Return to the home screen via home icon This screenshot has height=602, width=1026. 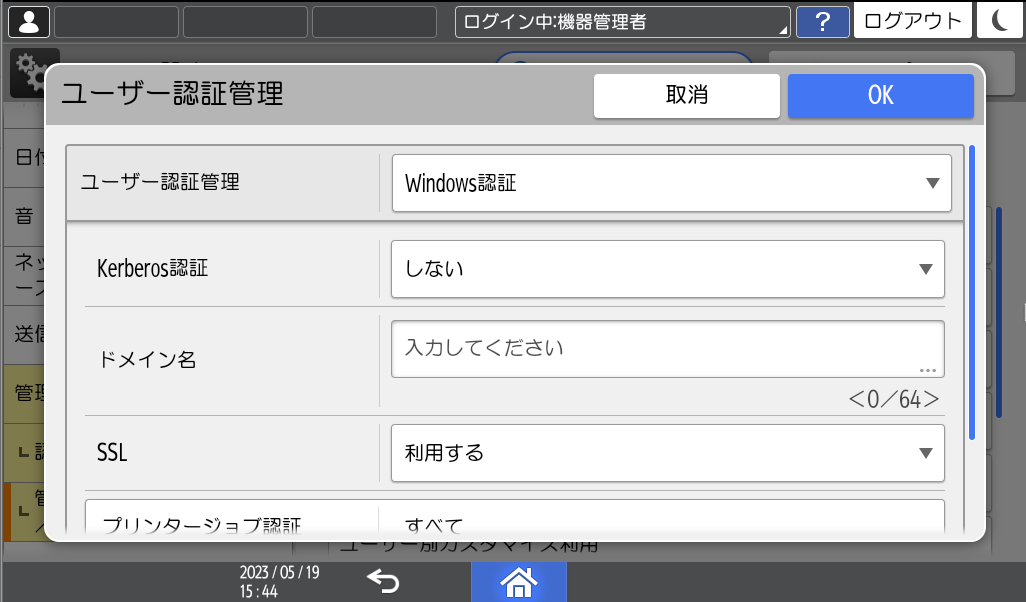pos(518,581)
